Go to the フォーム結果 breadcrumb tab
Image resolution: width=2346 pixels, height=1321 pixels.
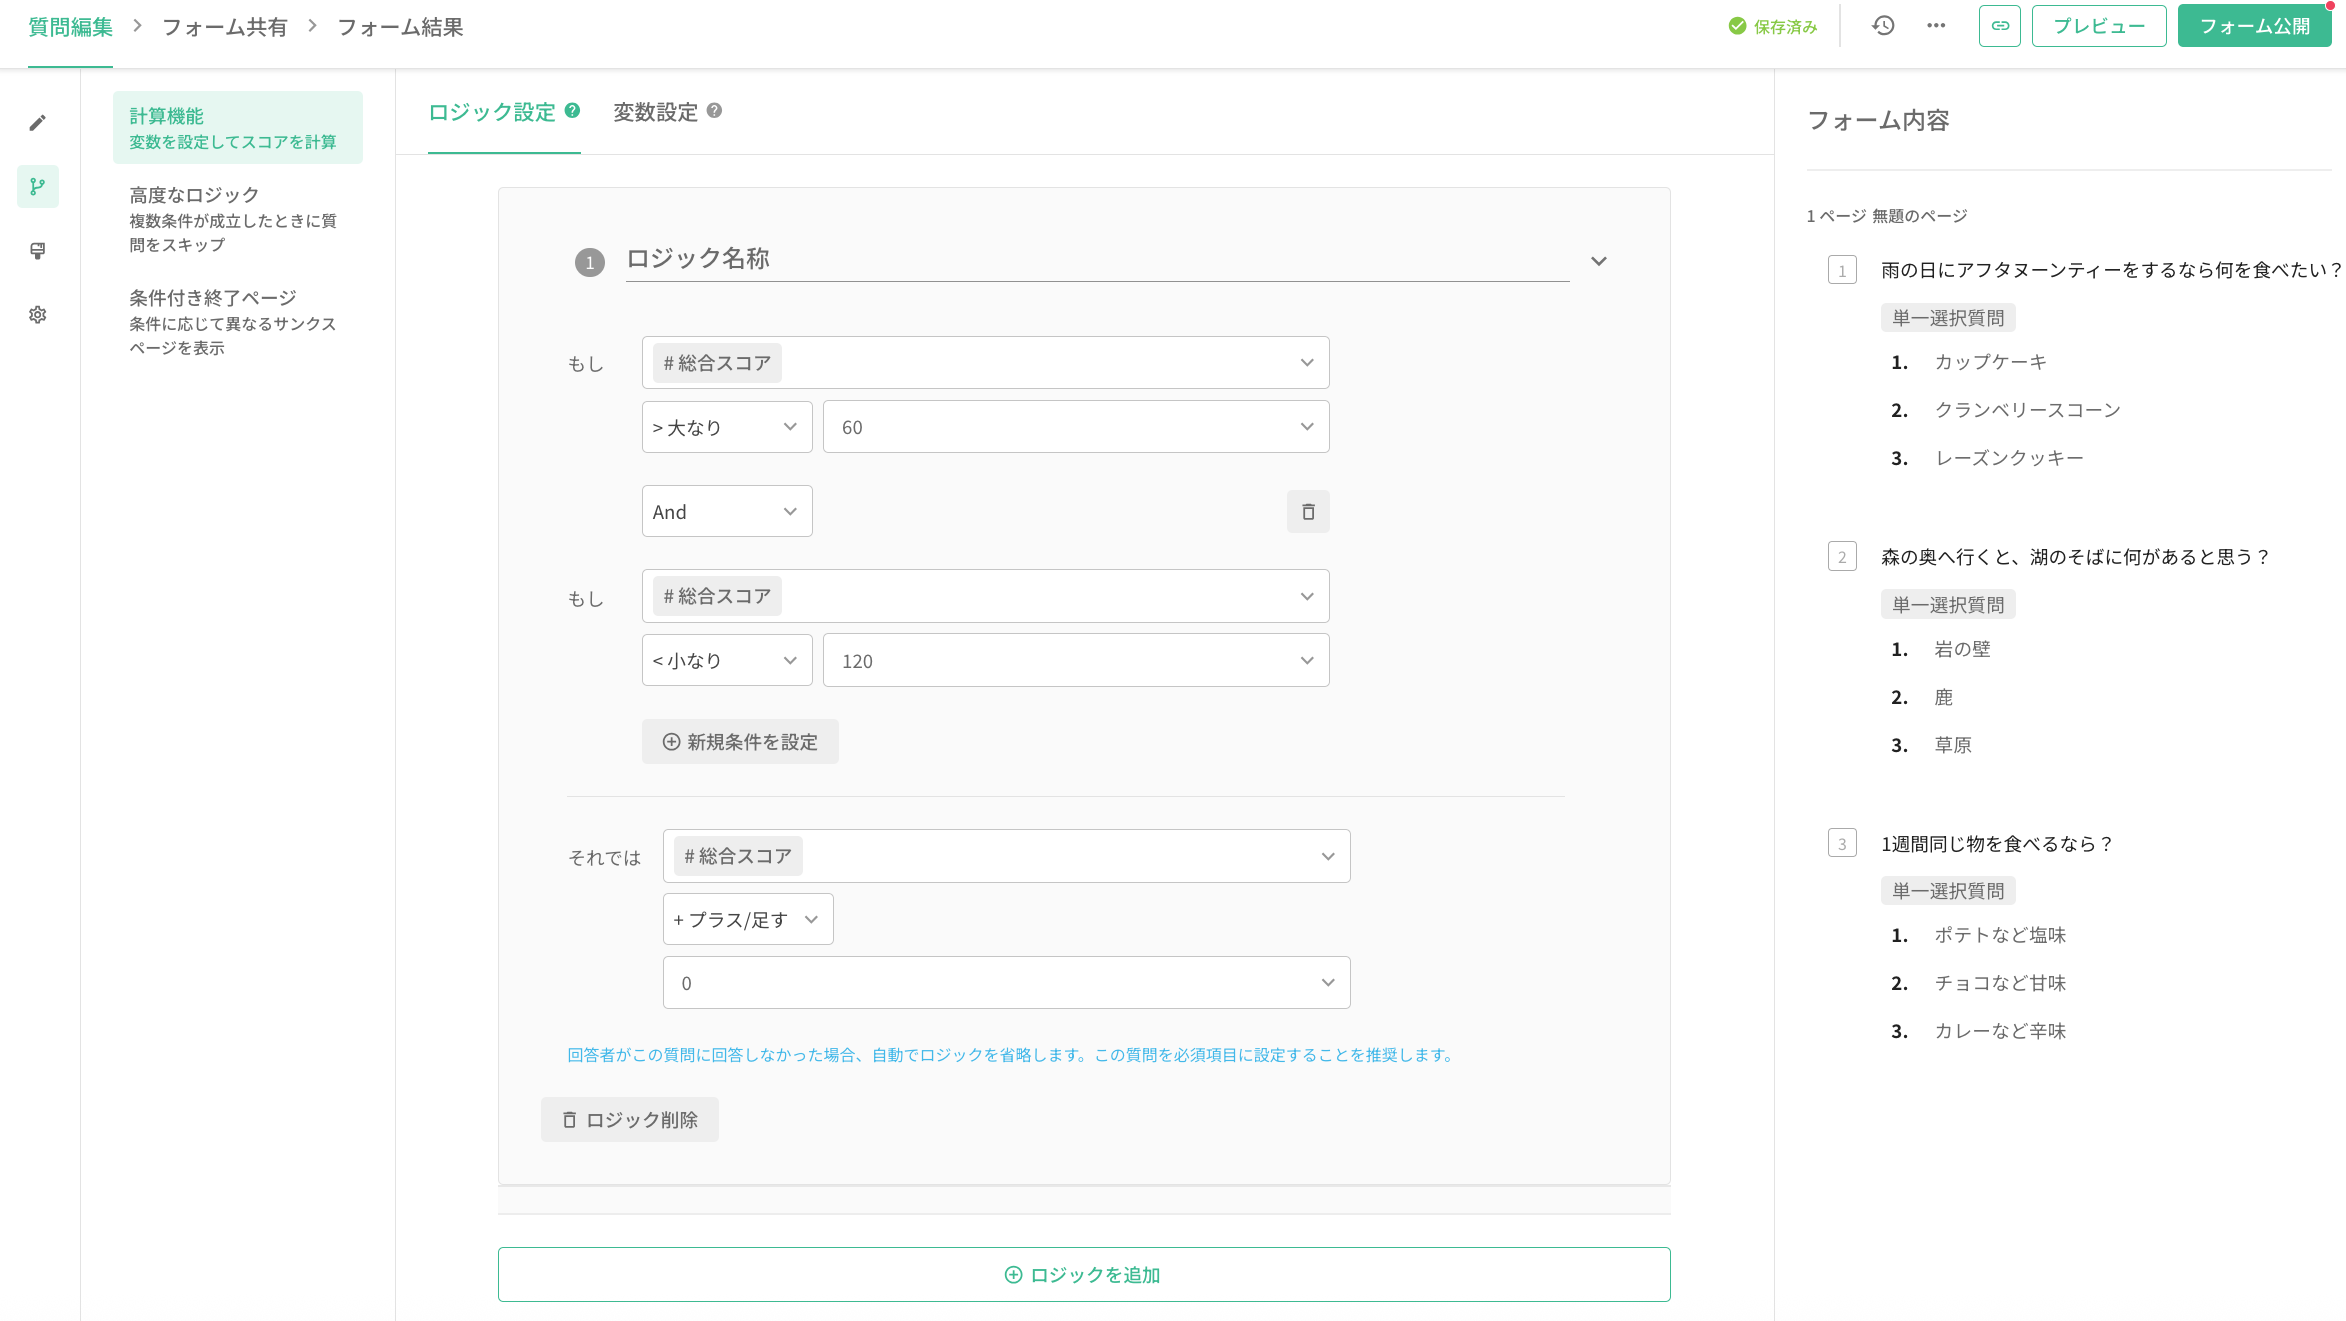(400, 27)
